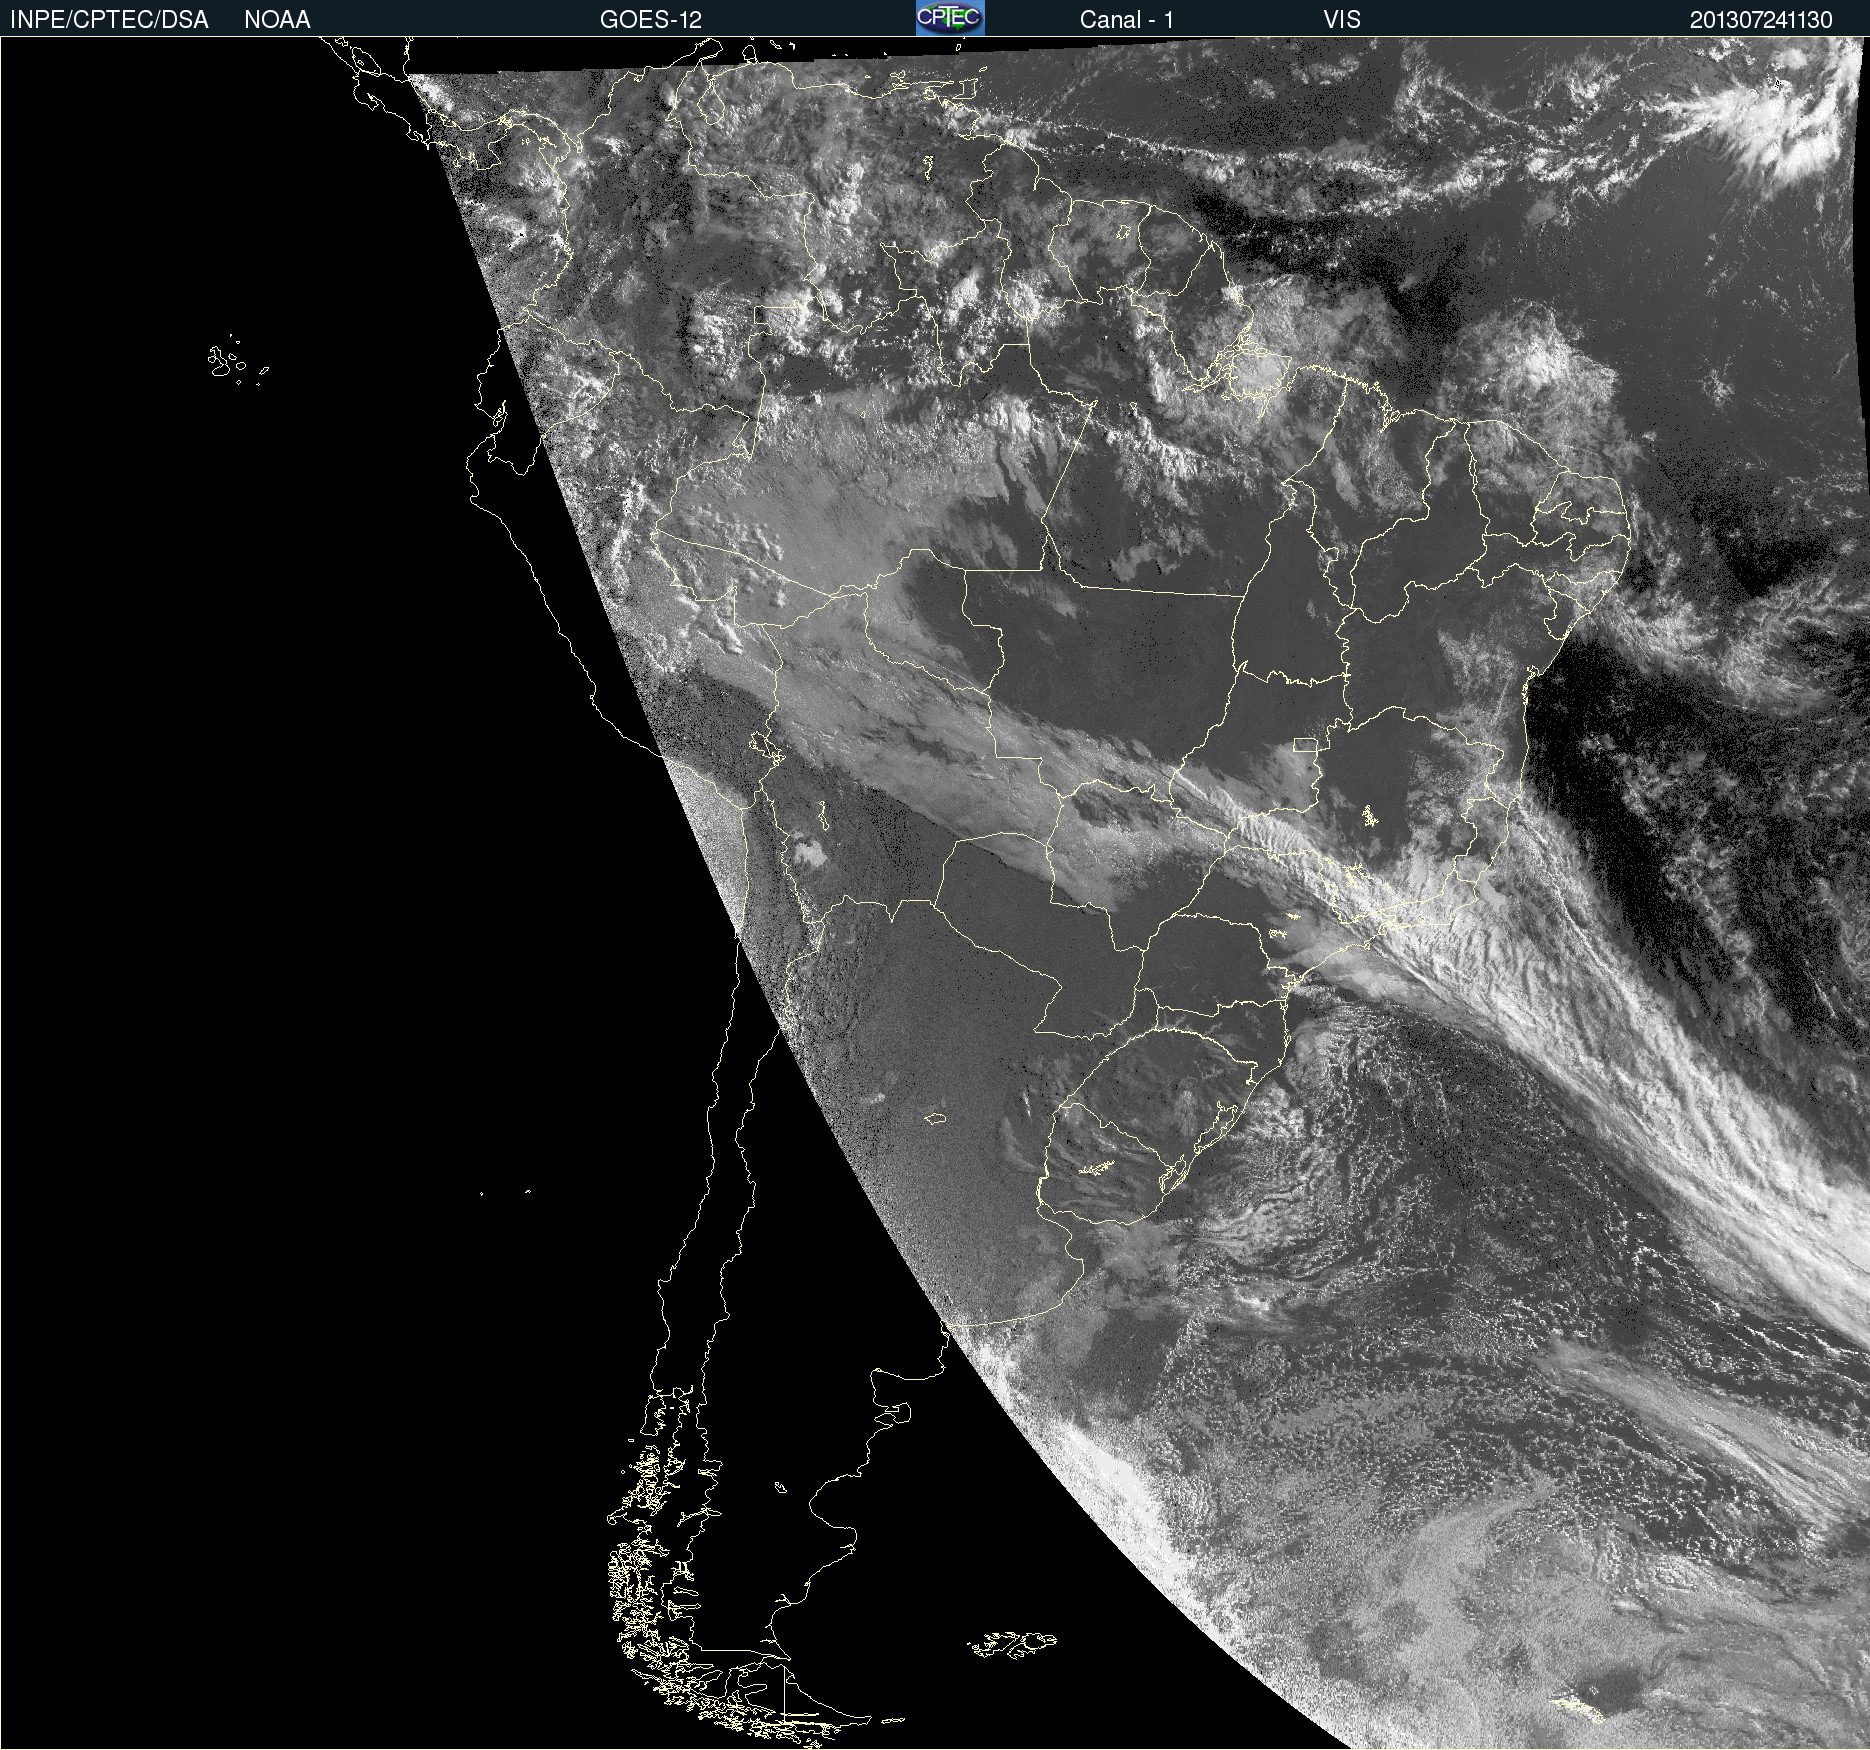Click the Canal - 1 label
Screen dimensions: 1870x1750
click(1127, 20)
